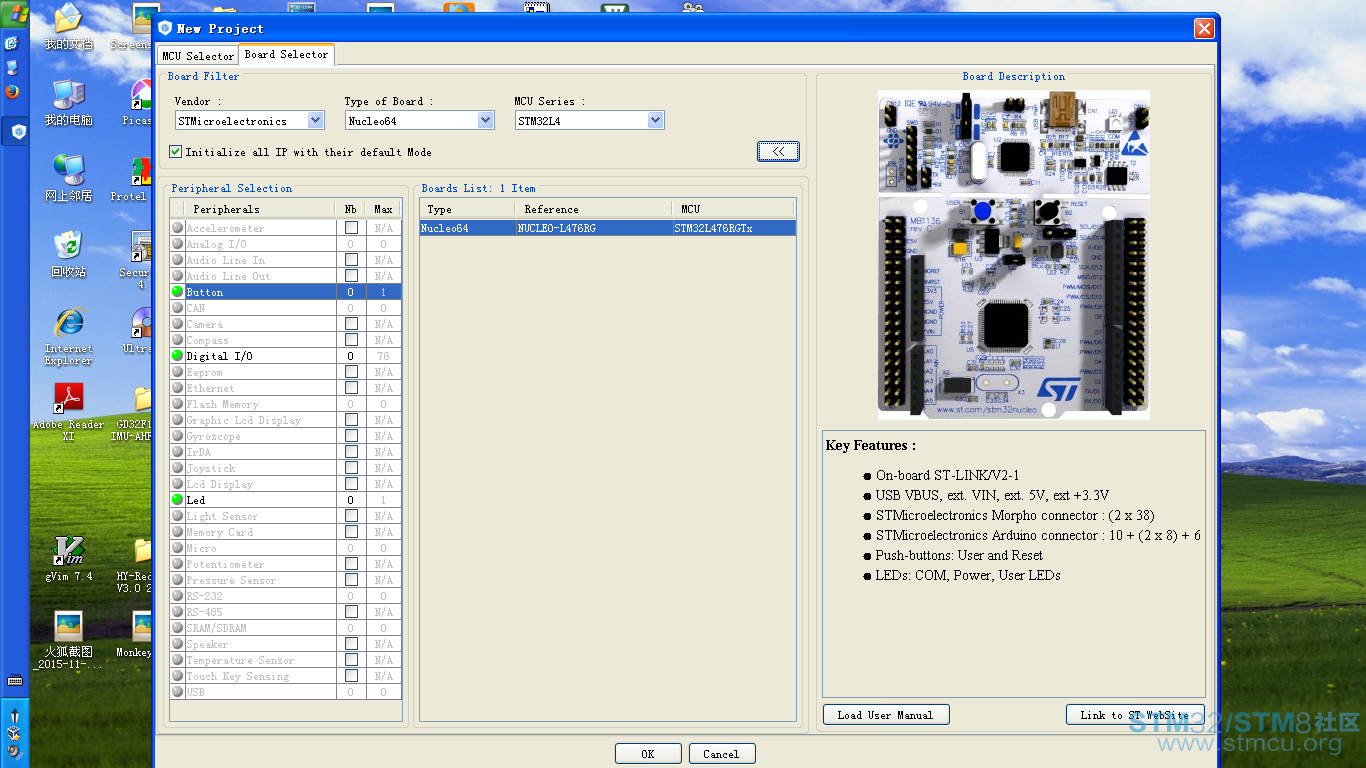Click the Reference column header
The width and height of the screenshot is (1366, 768).
point(593,209)
